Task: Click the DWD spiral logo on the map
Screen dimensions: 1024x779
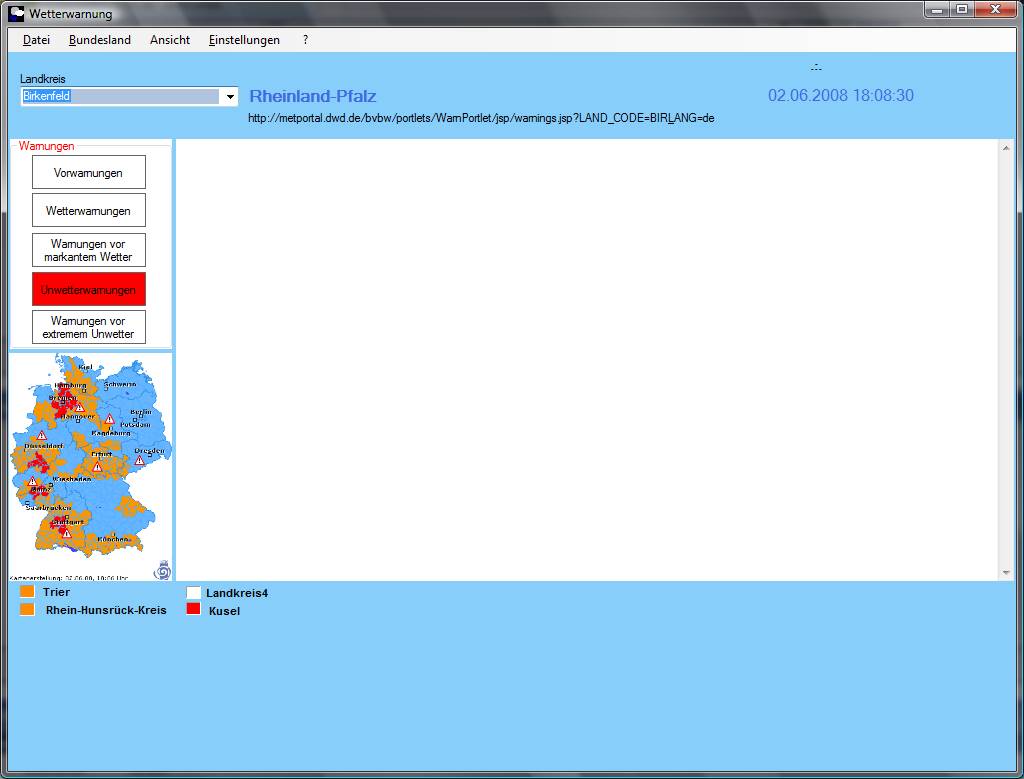Action: click(x=162, y=570)
